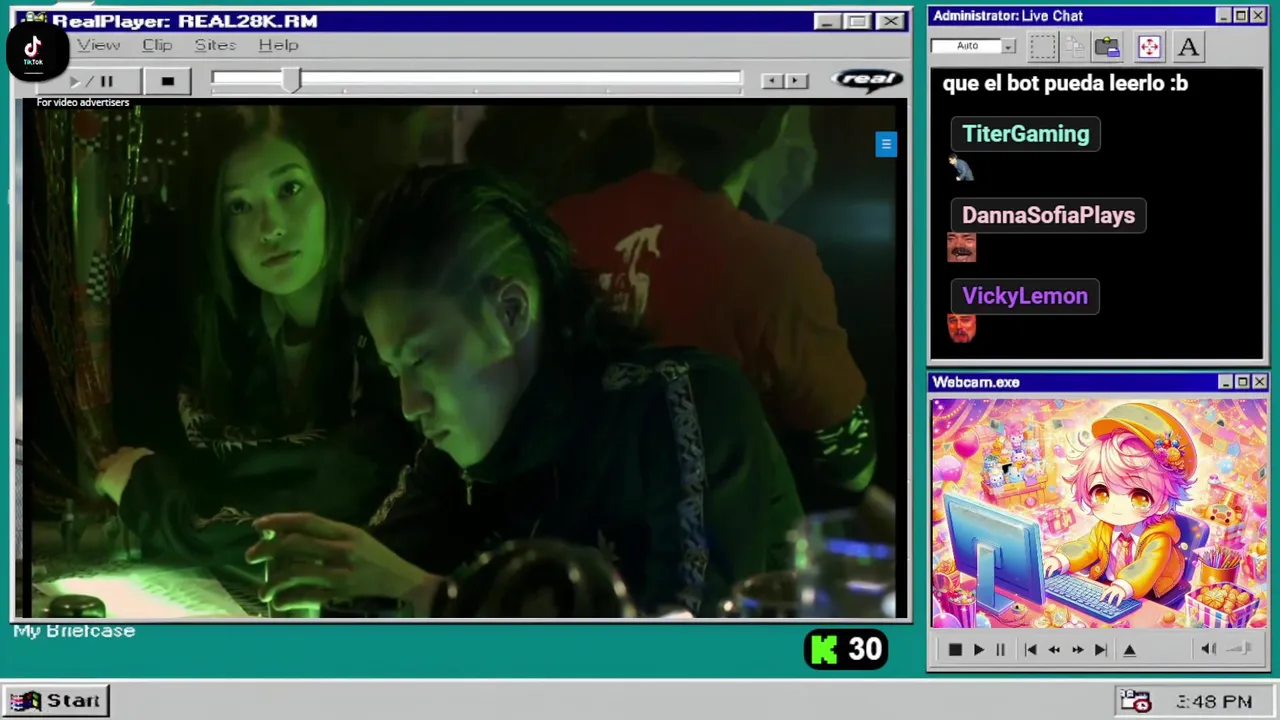
Task: Click the previous clip left arrow in RealPlayer
Action: [772, 81]
